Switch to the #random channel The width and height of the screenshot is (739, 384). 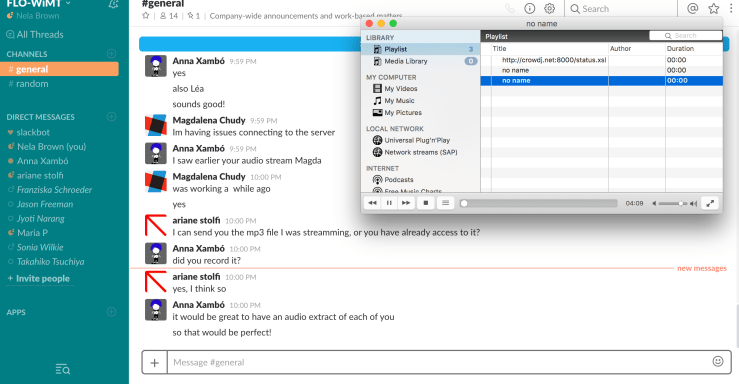(28, 84)
